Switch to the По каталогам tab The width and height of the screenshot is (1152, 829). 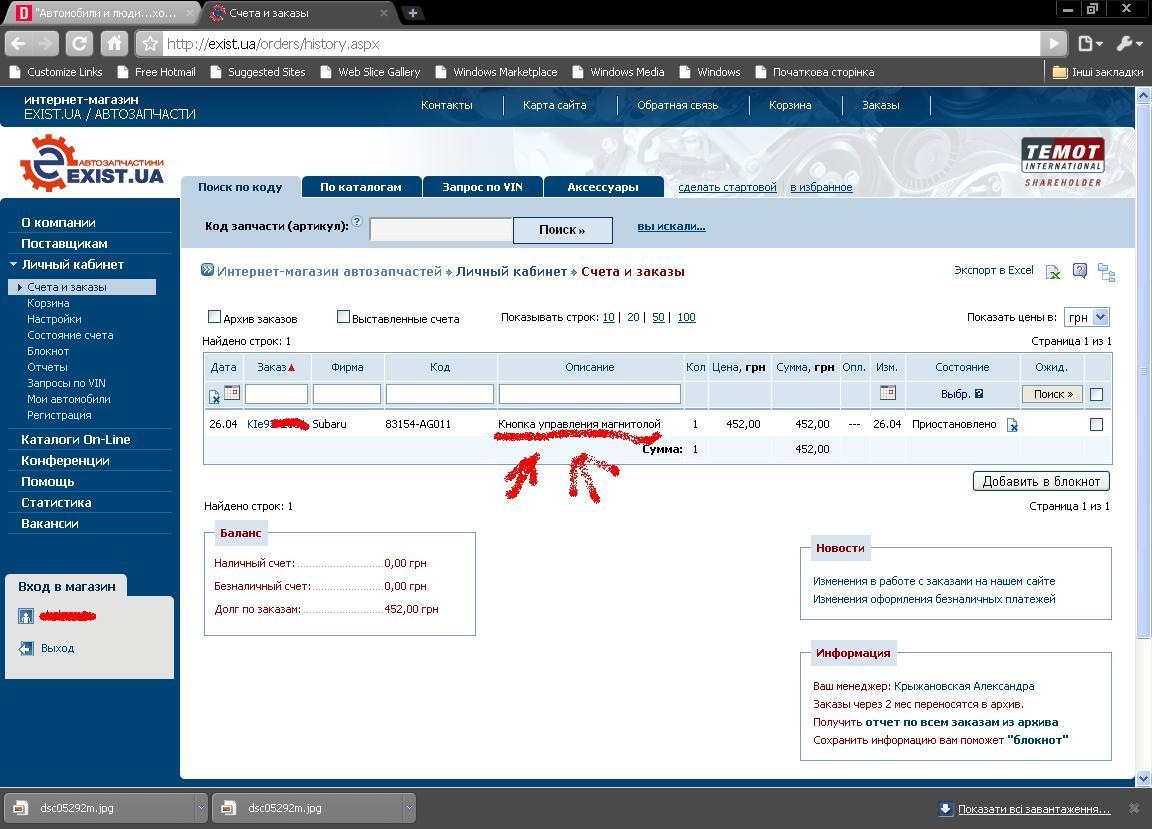pos(361,187)
